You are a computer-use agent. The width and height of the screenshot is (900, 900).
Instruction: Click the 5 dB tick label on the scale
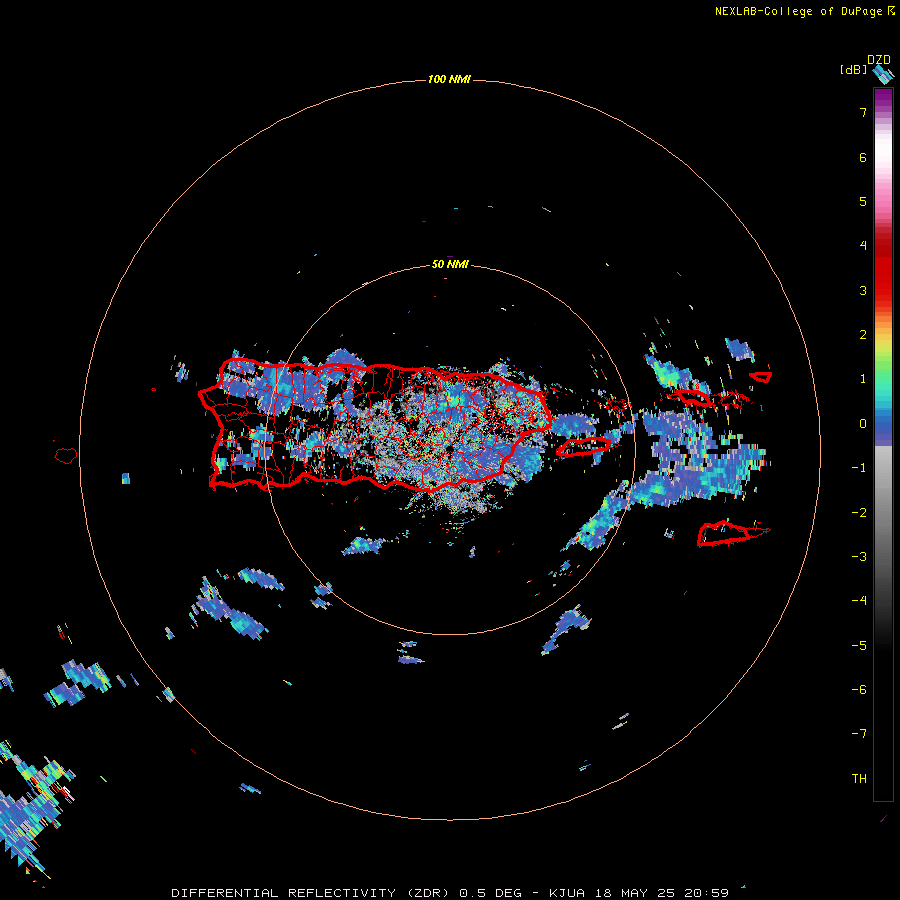(863, 201)
